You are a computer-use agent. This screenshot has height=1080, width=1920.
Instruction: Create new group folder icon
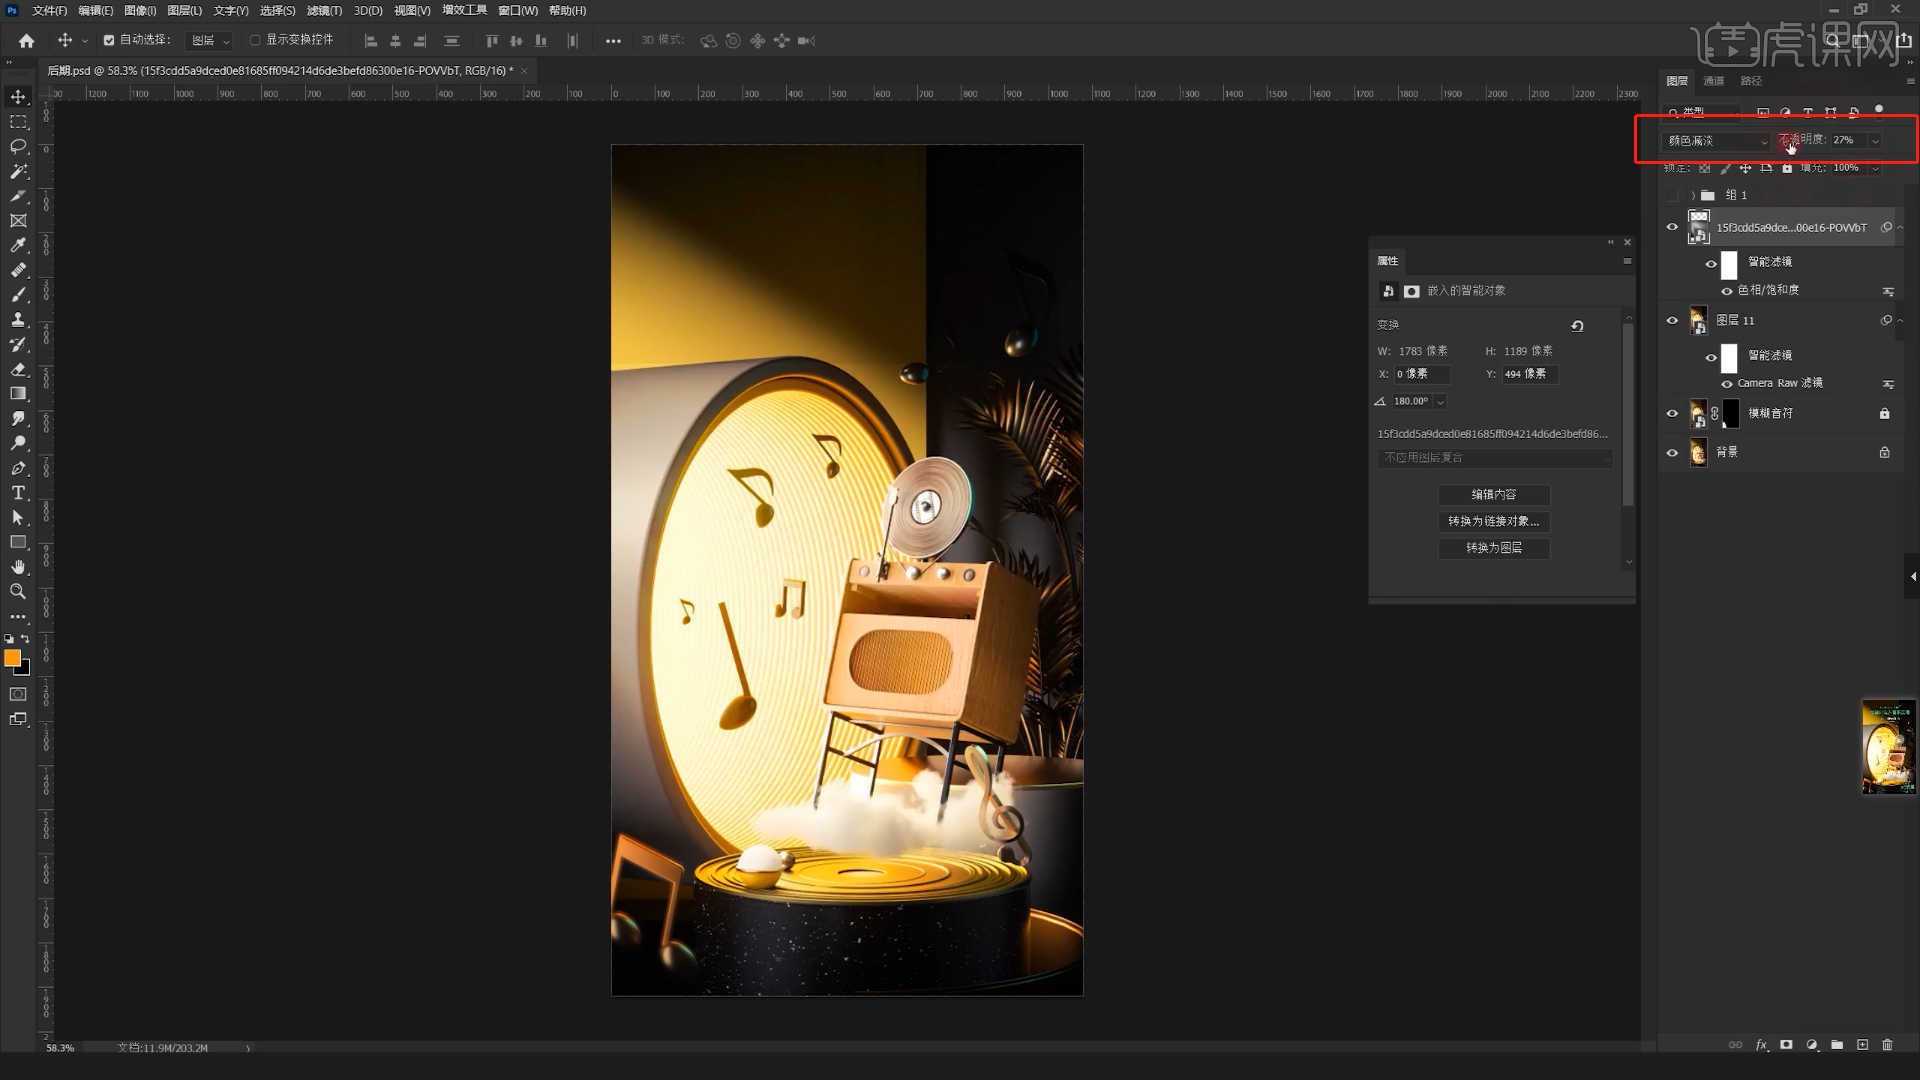(x=1837, y=1045)
